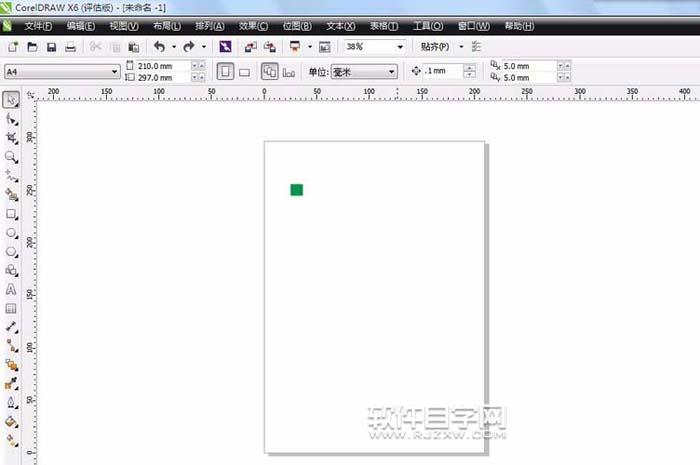Screen dimensions: 700x465
Task: Open the Options icon beside Snap
Action: [476, 46]
